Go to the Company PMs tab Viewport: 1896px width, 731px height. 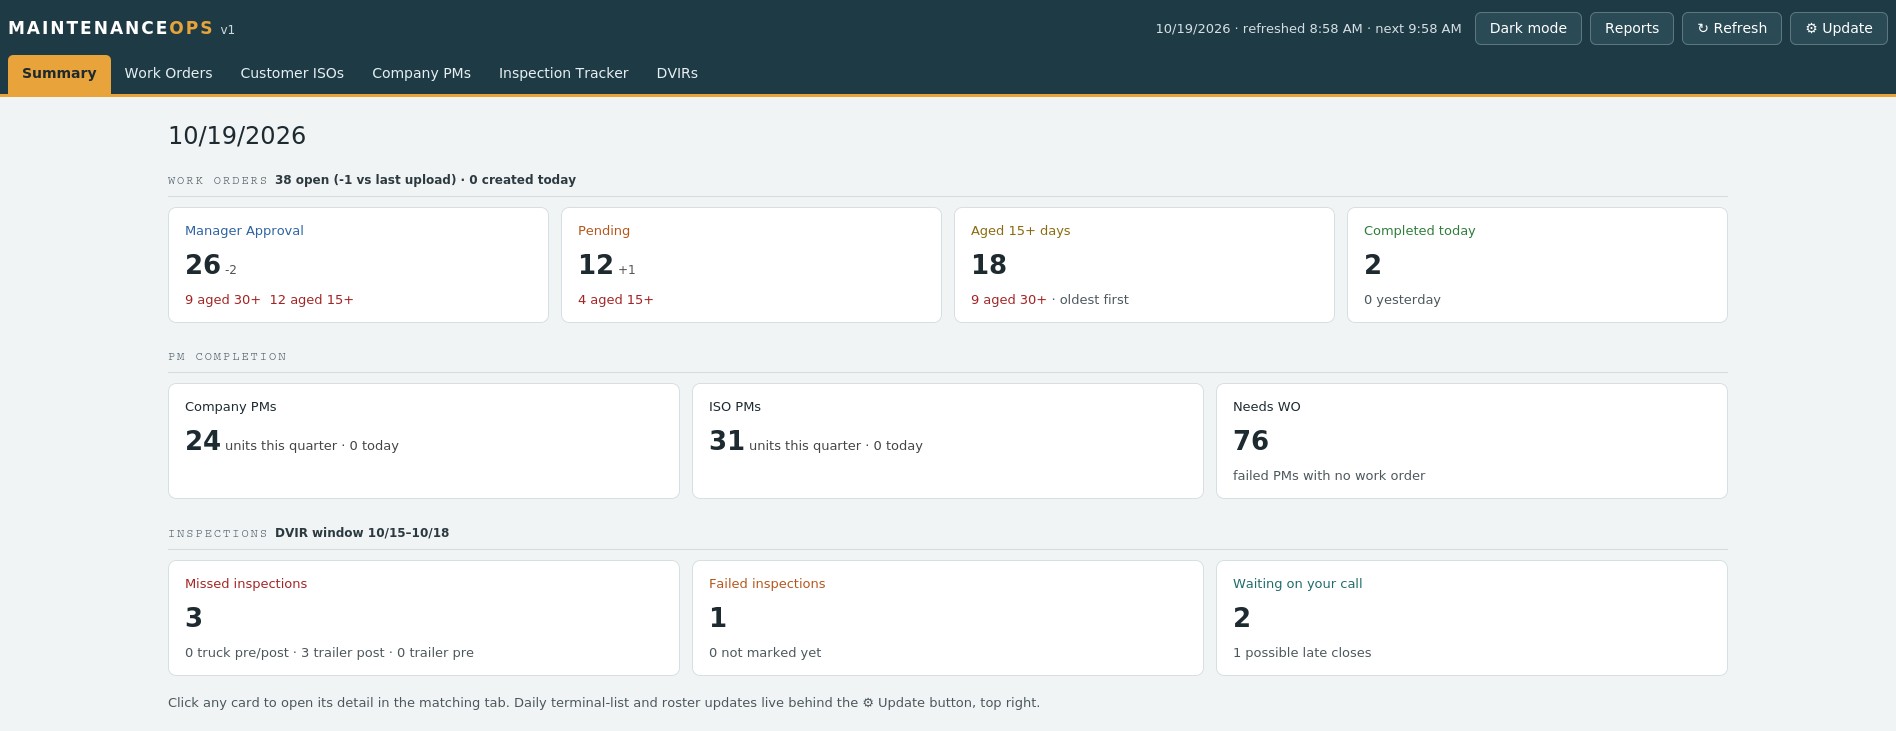click(x=421, y=74)
